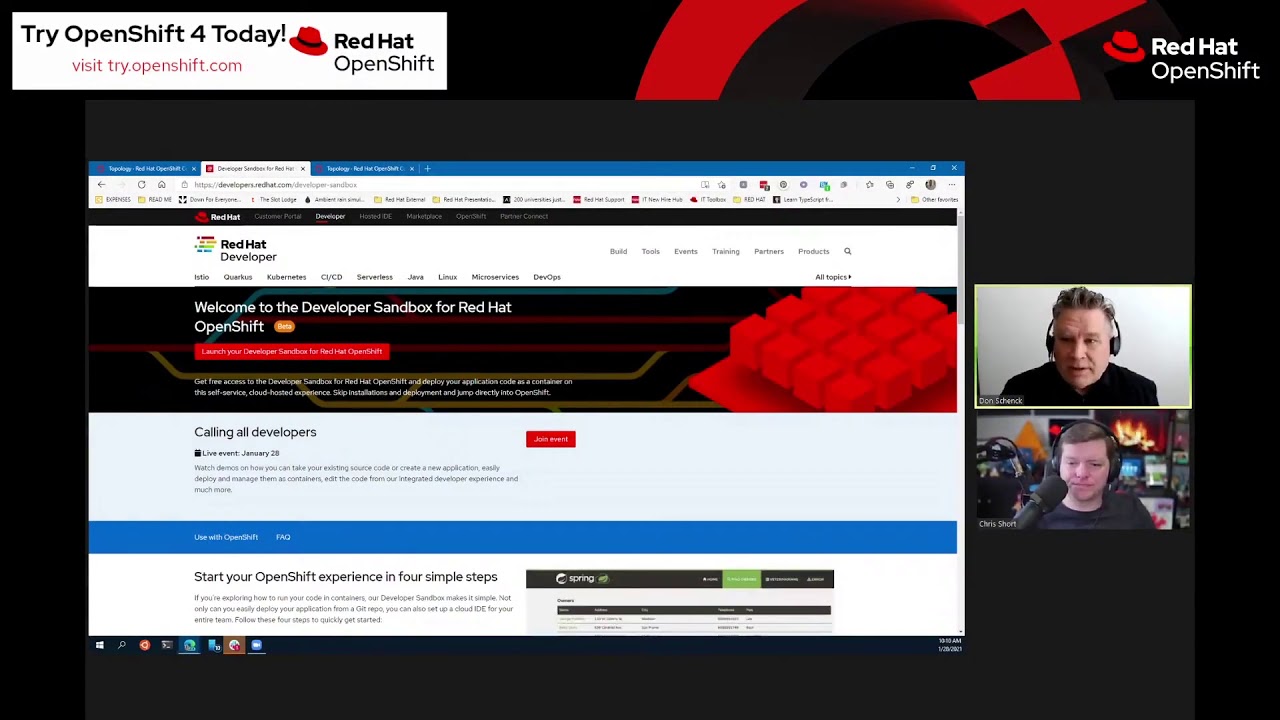Open the Other favorites folder
The width and height of the screenshot is (1280, 720).
934,200
